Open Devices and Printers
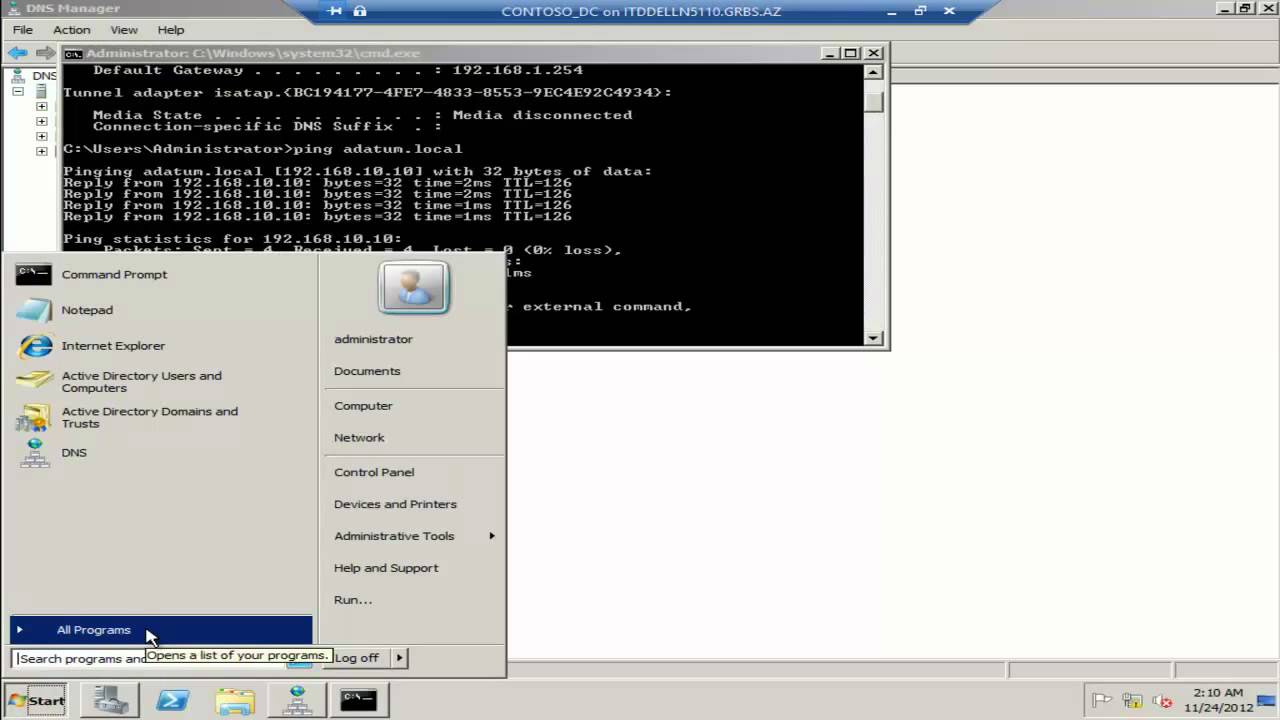The height and width of the screenshot is (720, 1280). (x=395, y=504)
